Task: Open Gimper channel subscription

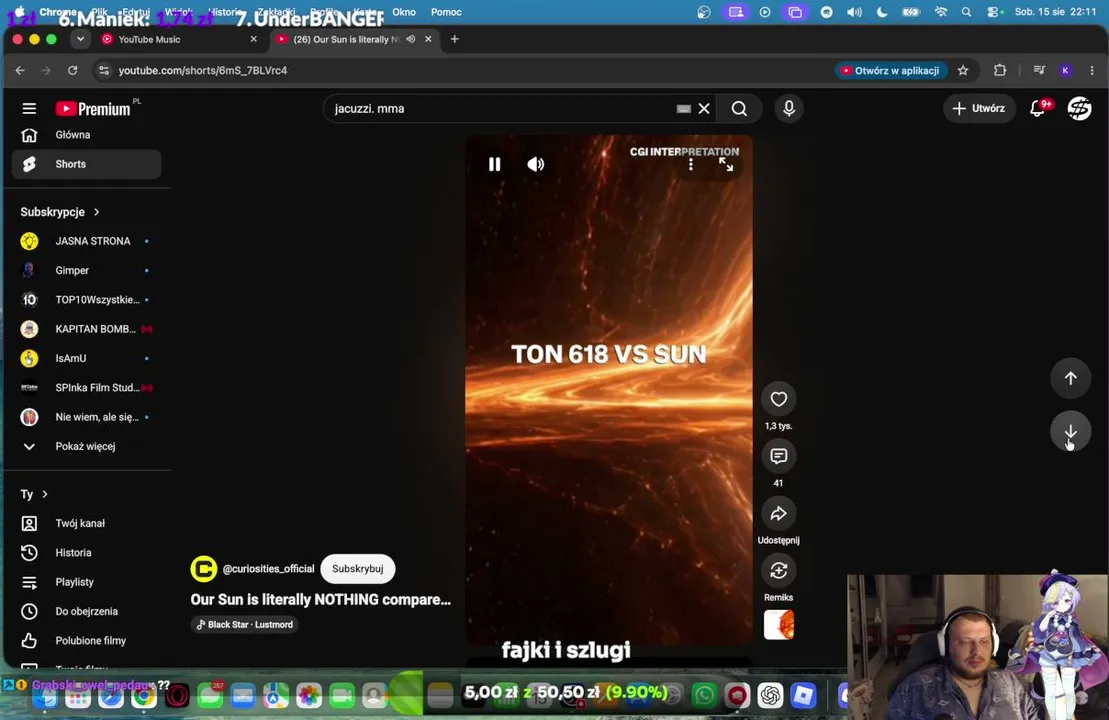Action: click(x=86, y=270)
